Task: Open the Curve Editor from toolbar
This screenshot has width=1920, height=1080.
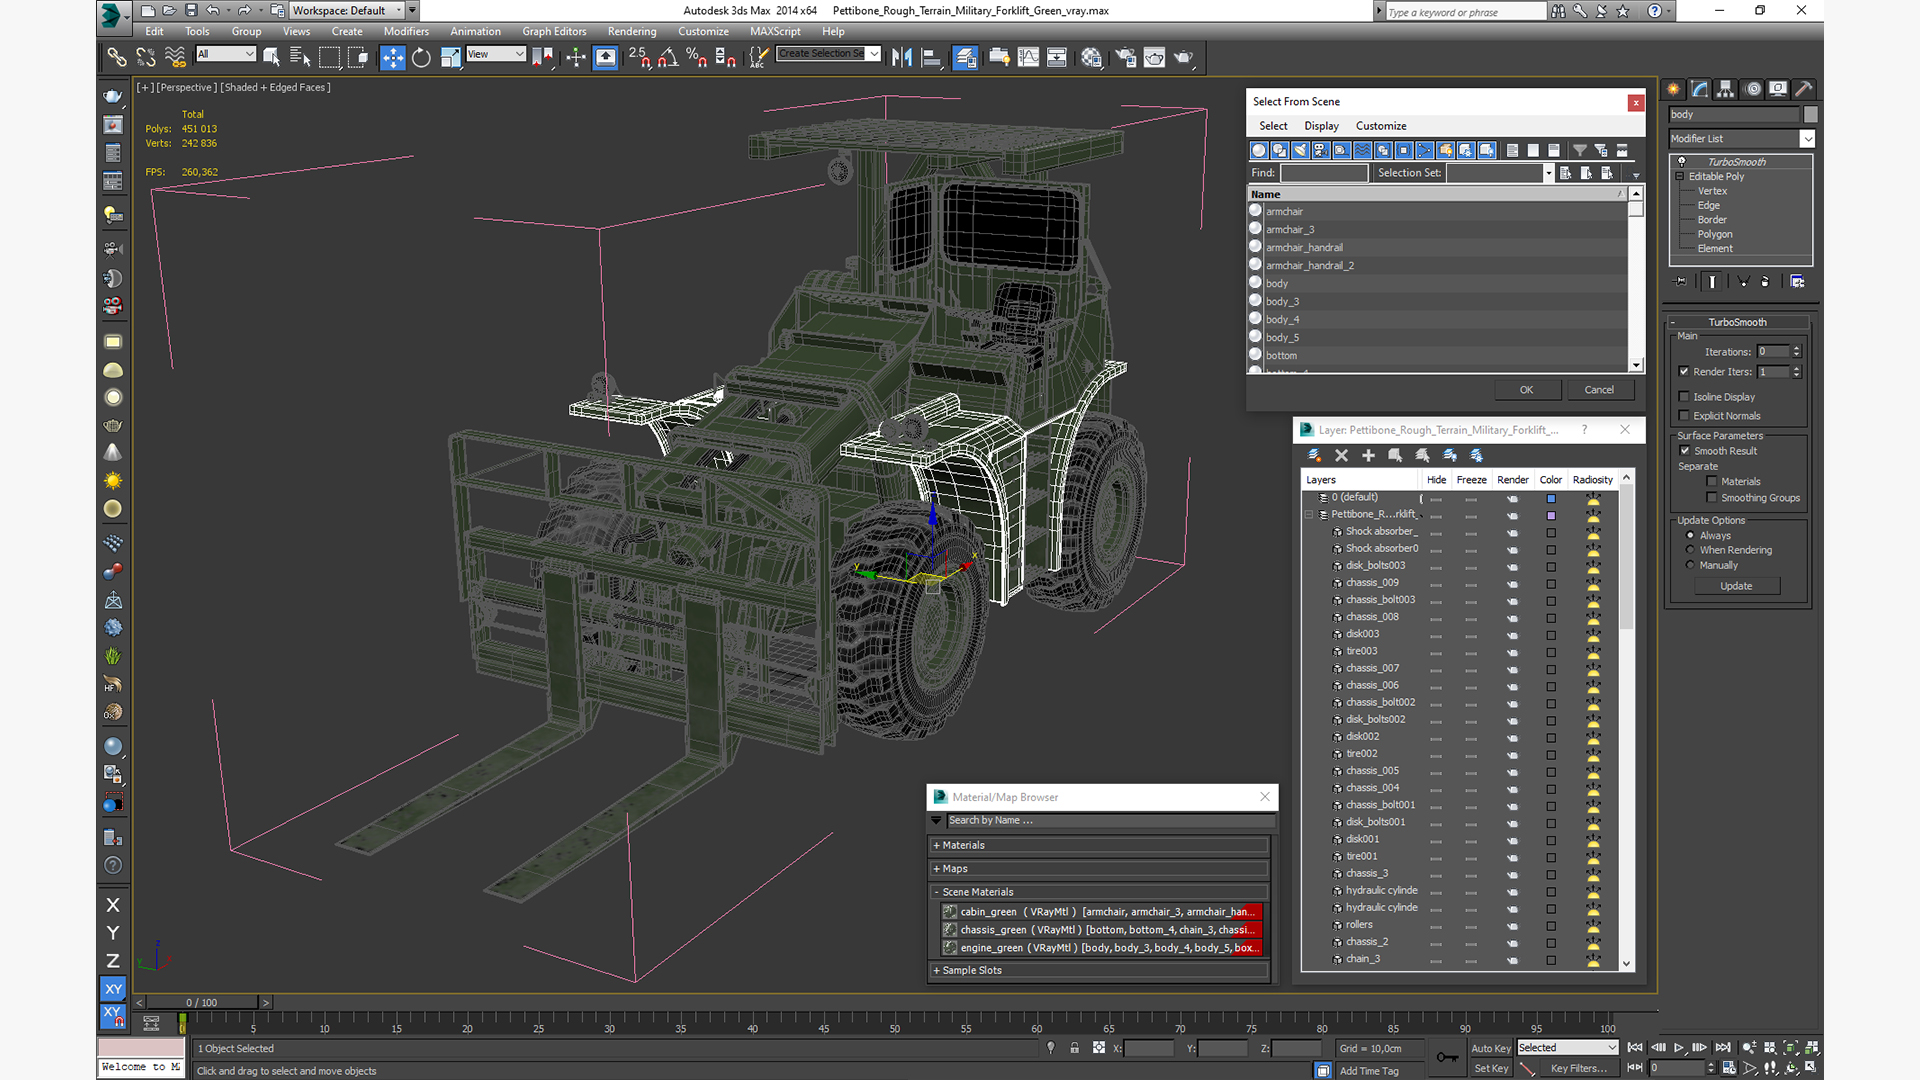Action: coord(1028,58)
